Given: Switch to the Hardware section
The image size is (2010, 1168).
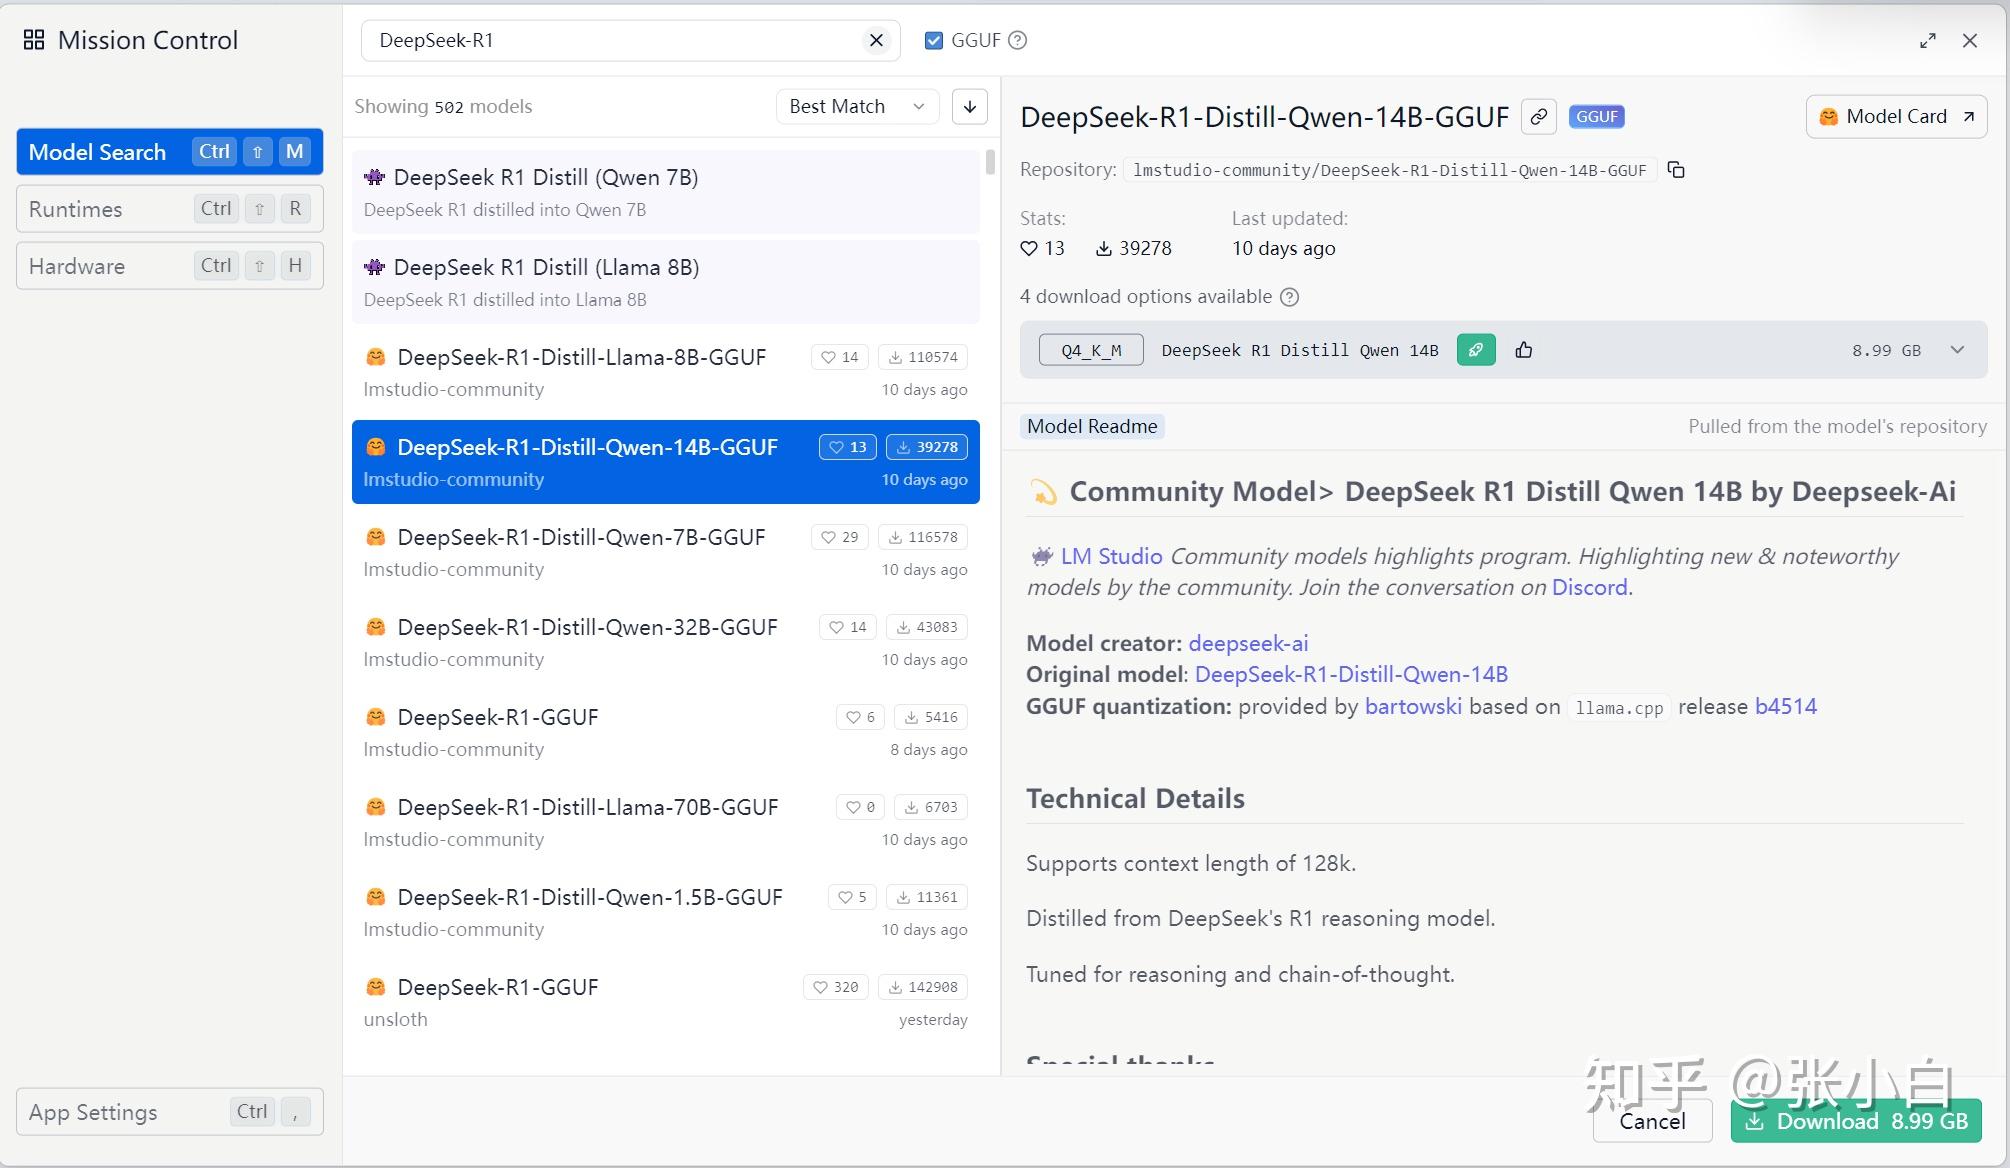Looking at the screenshot, I should [x=170, y=266].
